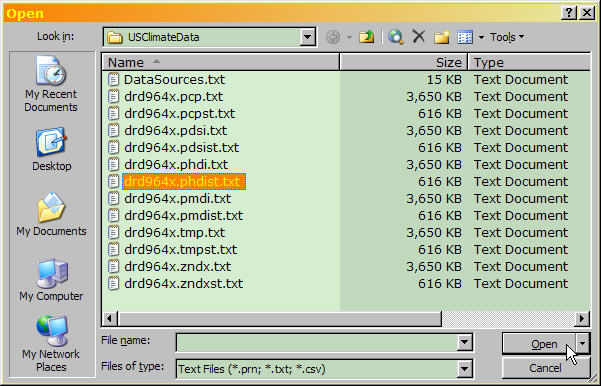Click in the File name input field
This screenshot has width=601, height=386.
pos(317,342)
